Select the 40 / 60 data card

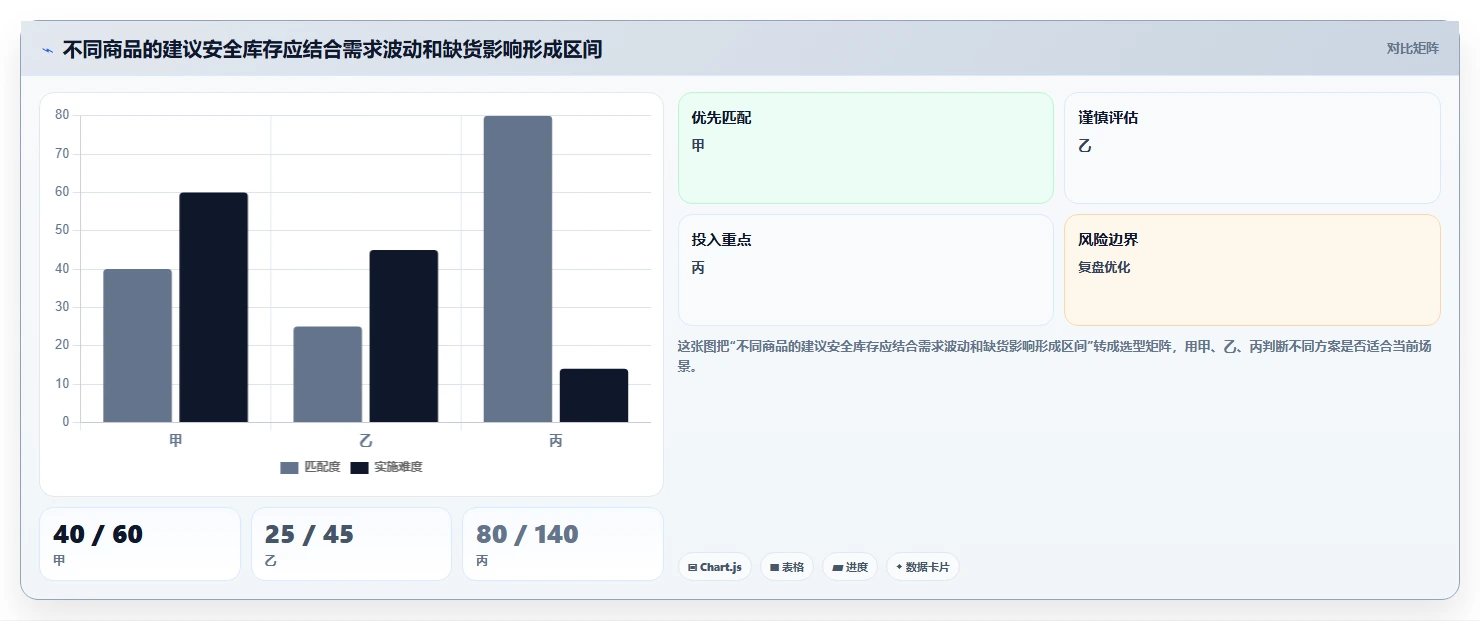tap(140, 544)
